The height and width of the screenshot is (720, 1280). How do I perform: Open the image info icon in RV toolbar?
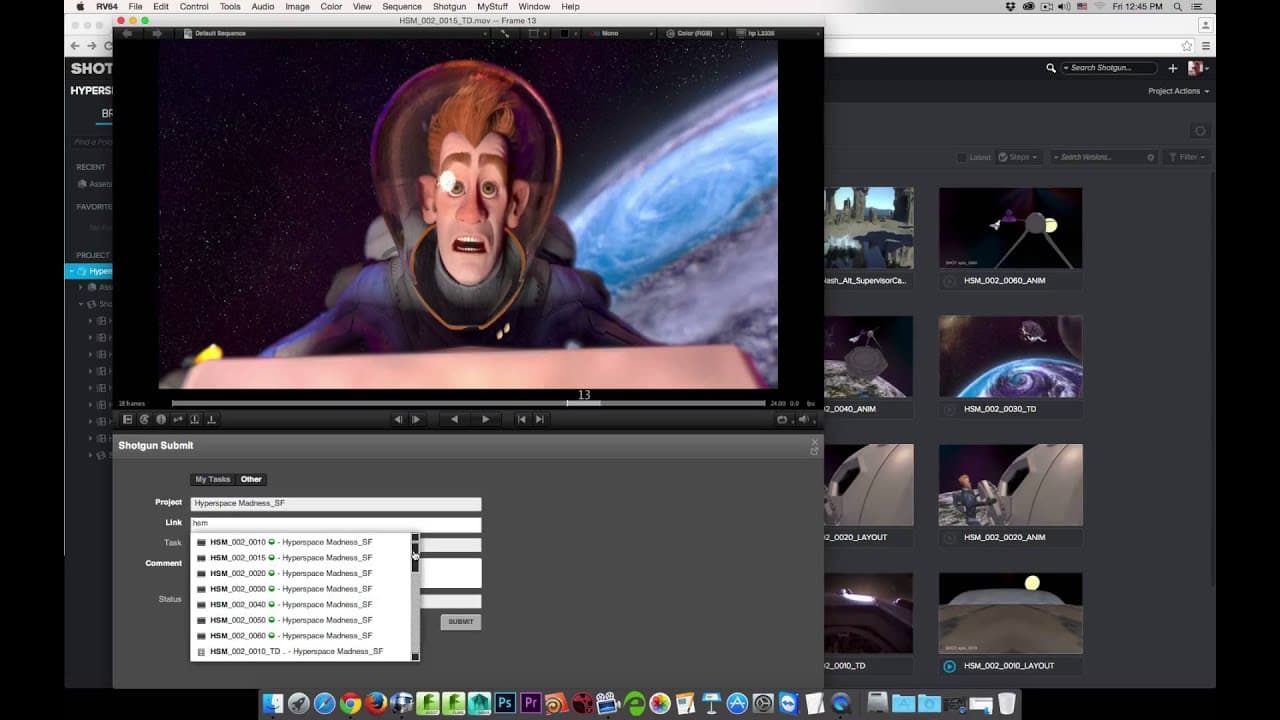click(x=161, y=420)
